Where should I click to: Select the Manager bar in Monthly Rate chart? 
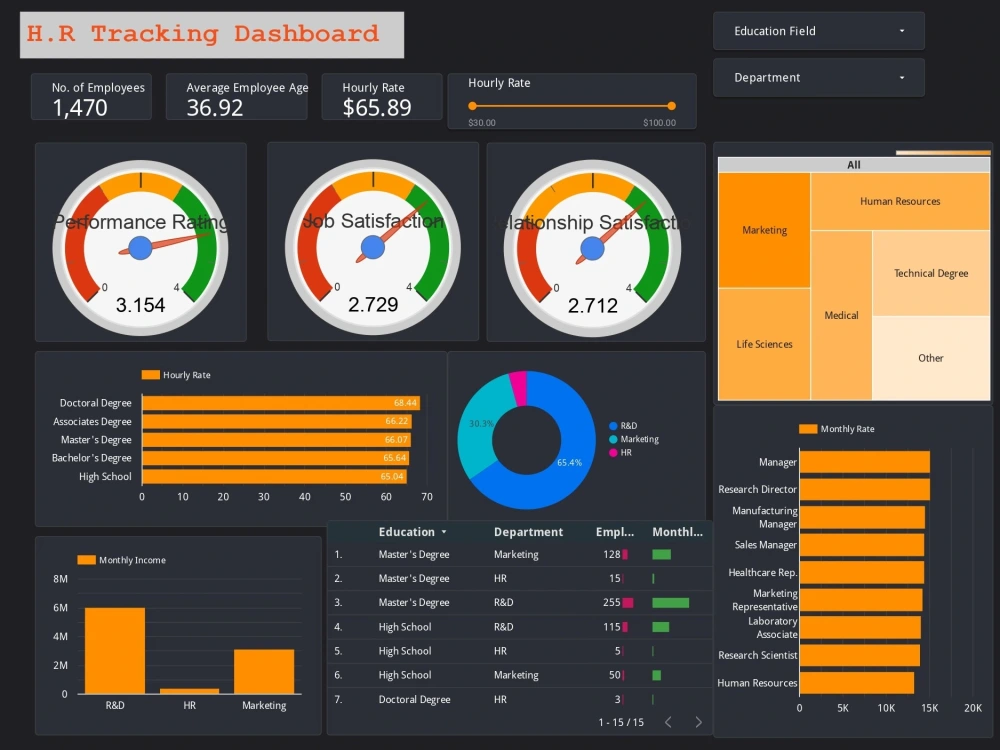pos(866,462)
